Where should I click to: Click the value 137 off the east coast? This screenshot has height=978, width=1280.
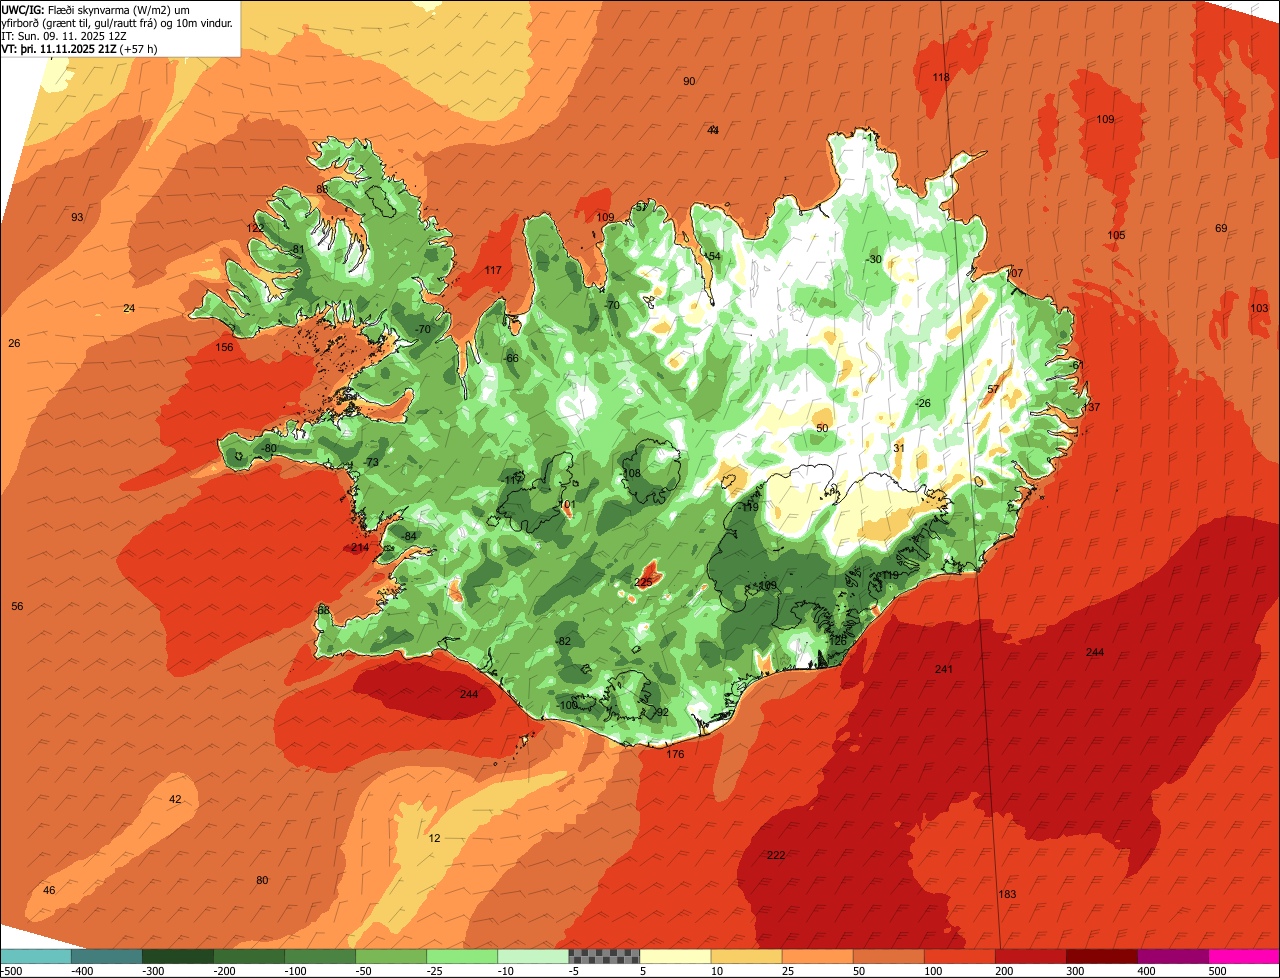coord(1091,407)
